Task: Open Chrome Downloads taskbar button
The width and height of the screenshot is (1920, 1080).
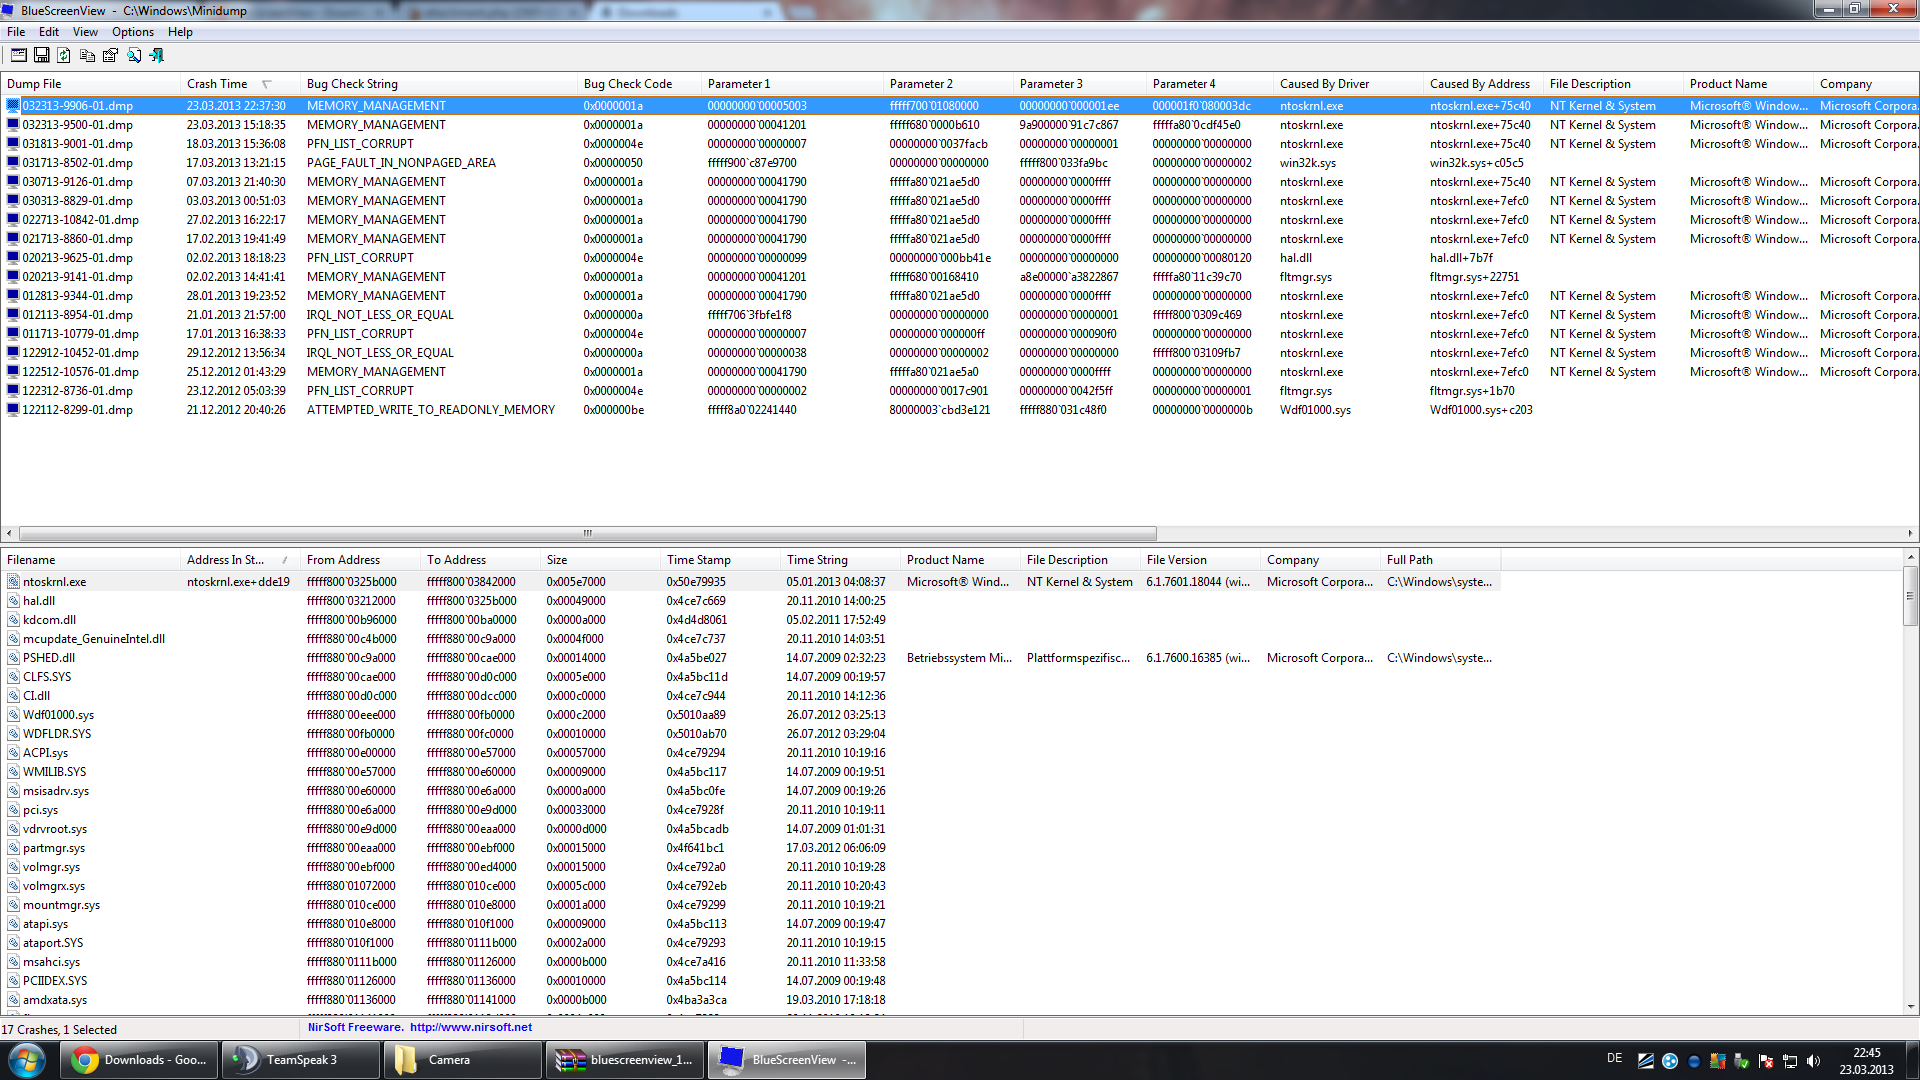Action: [x=139, y=1060]
